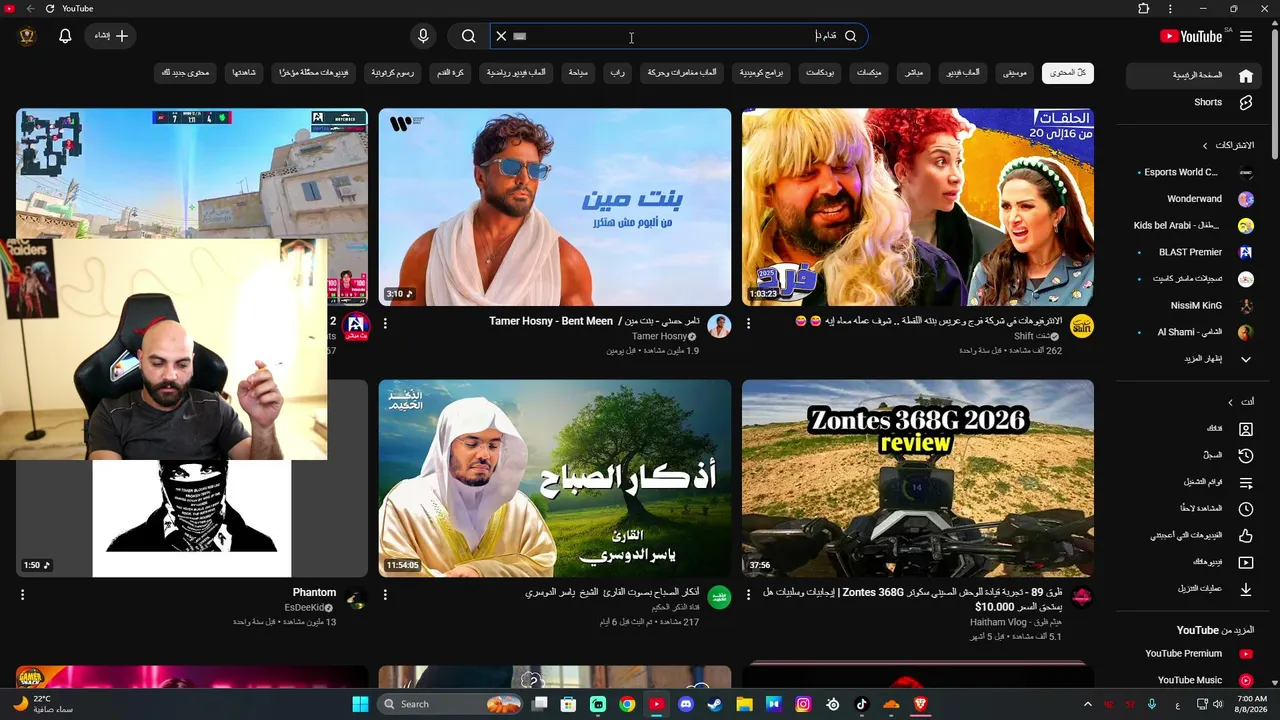Reload the page with the refresh button

(50, 9)
